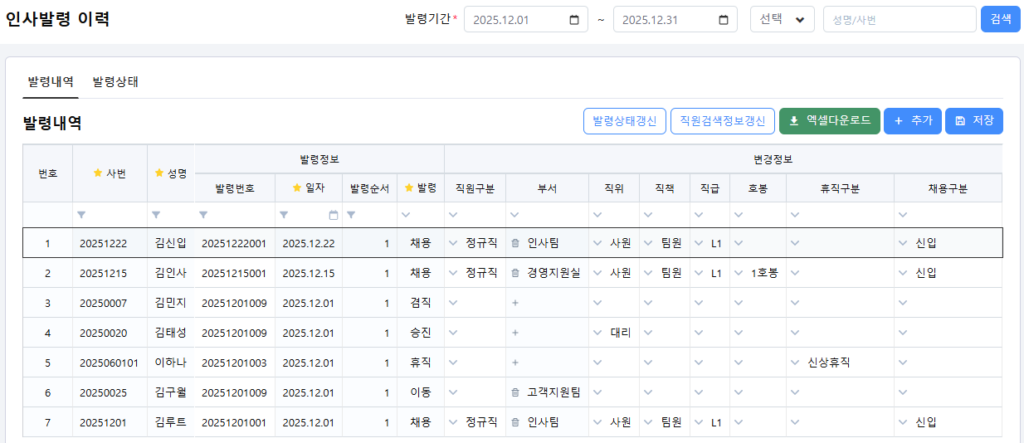The width and height of the screenshot is (1024, 443).
Task: Open 직원구분 filter dropdown in filter row
Action: [x=454, y=215]
